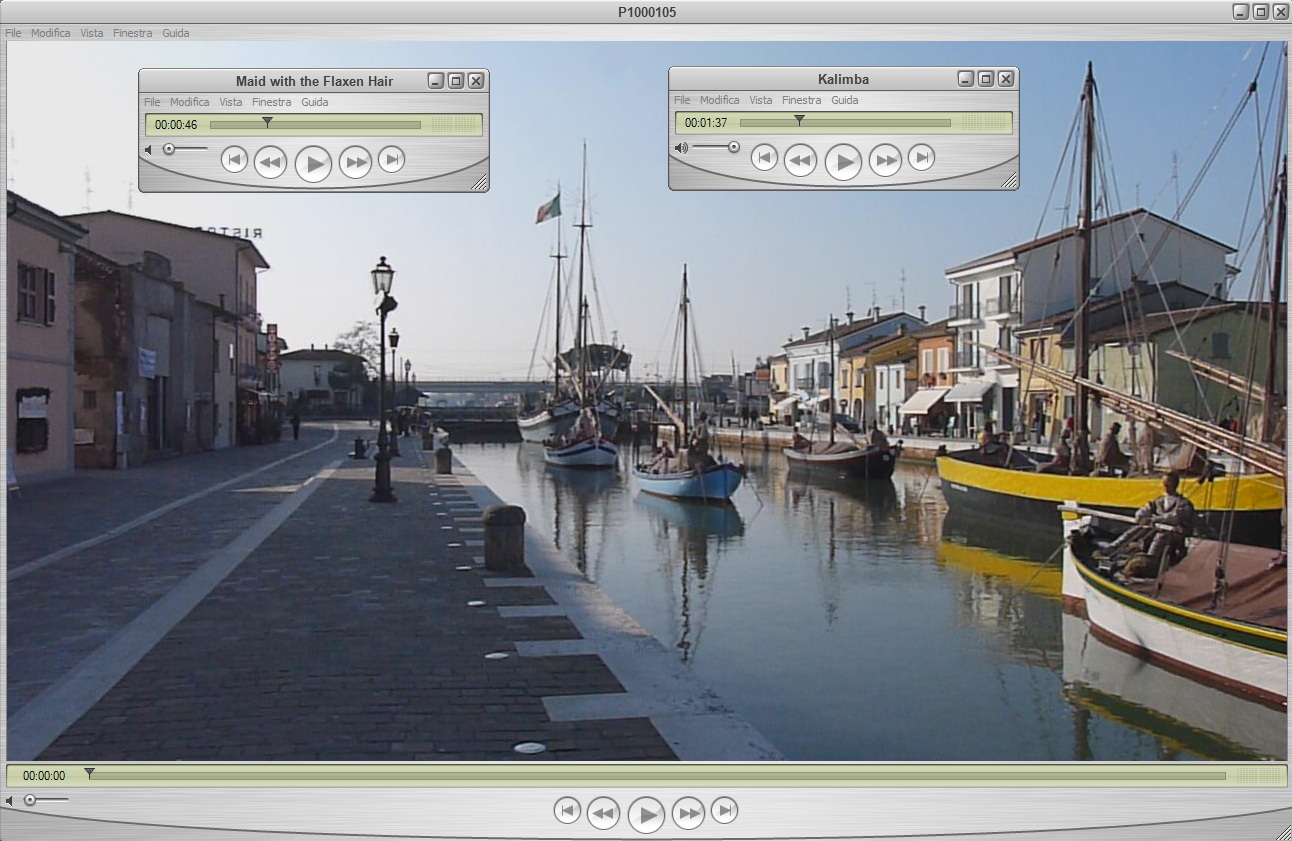Skip to start of the P1000105 video
Image resolution: width=1292 pixels, height=841 pixels.
(x=567, y=811)
